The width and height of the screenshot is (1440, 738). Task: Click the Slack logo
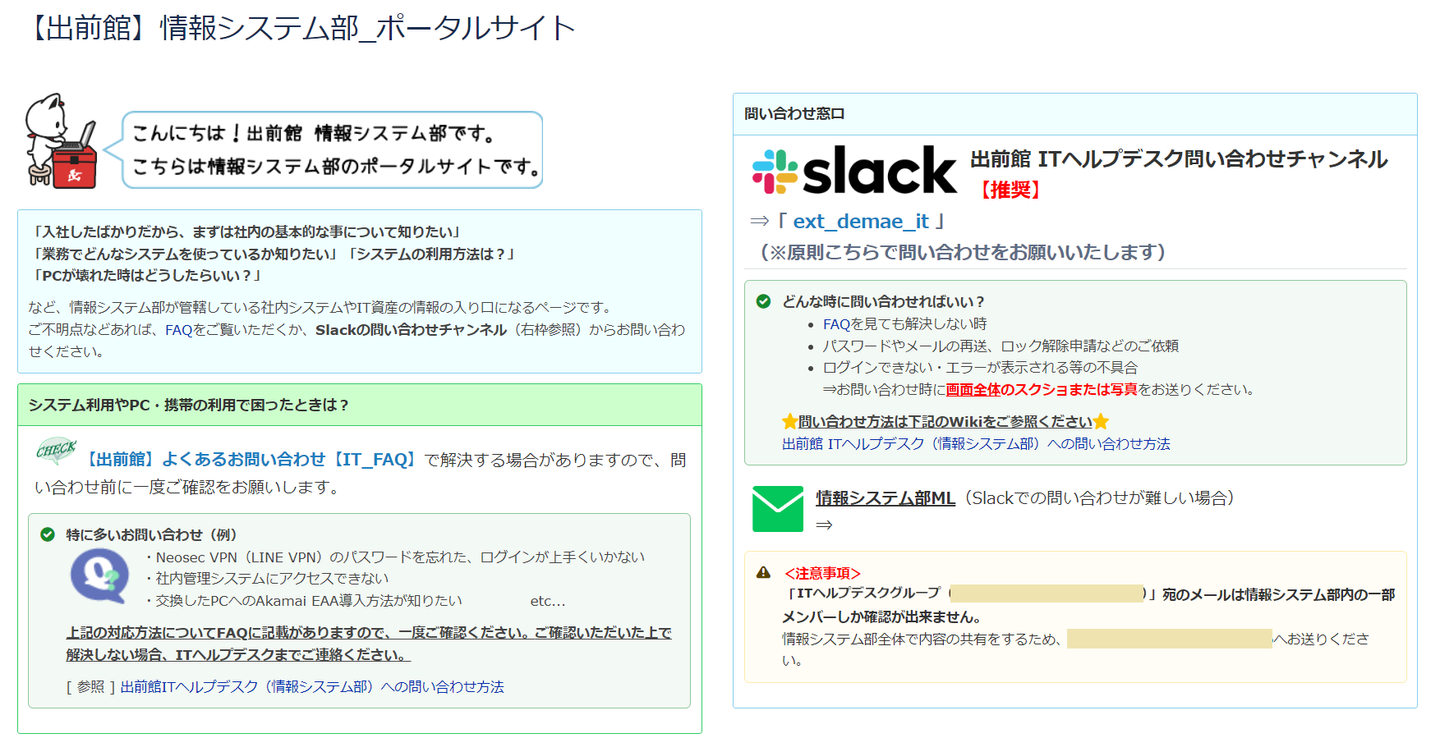coord(855,171)
